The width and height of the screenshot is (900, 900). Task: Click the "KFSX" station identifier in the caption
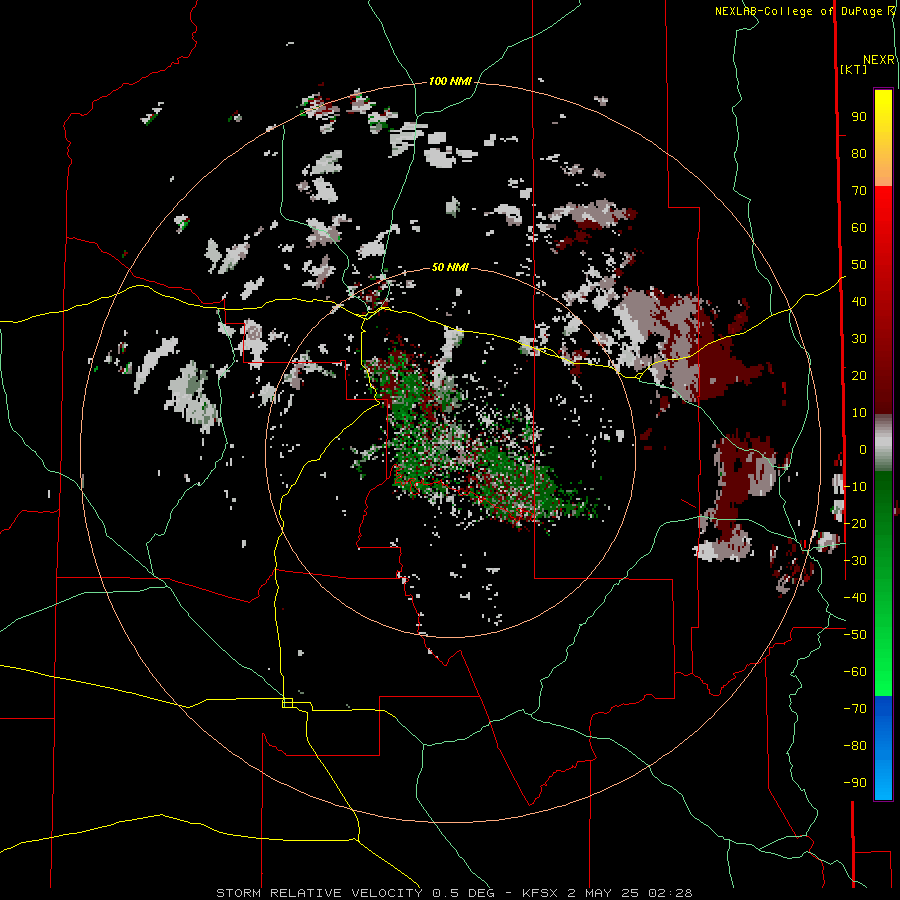540,893
